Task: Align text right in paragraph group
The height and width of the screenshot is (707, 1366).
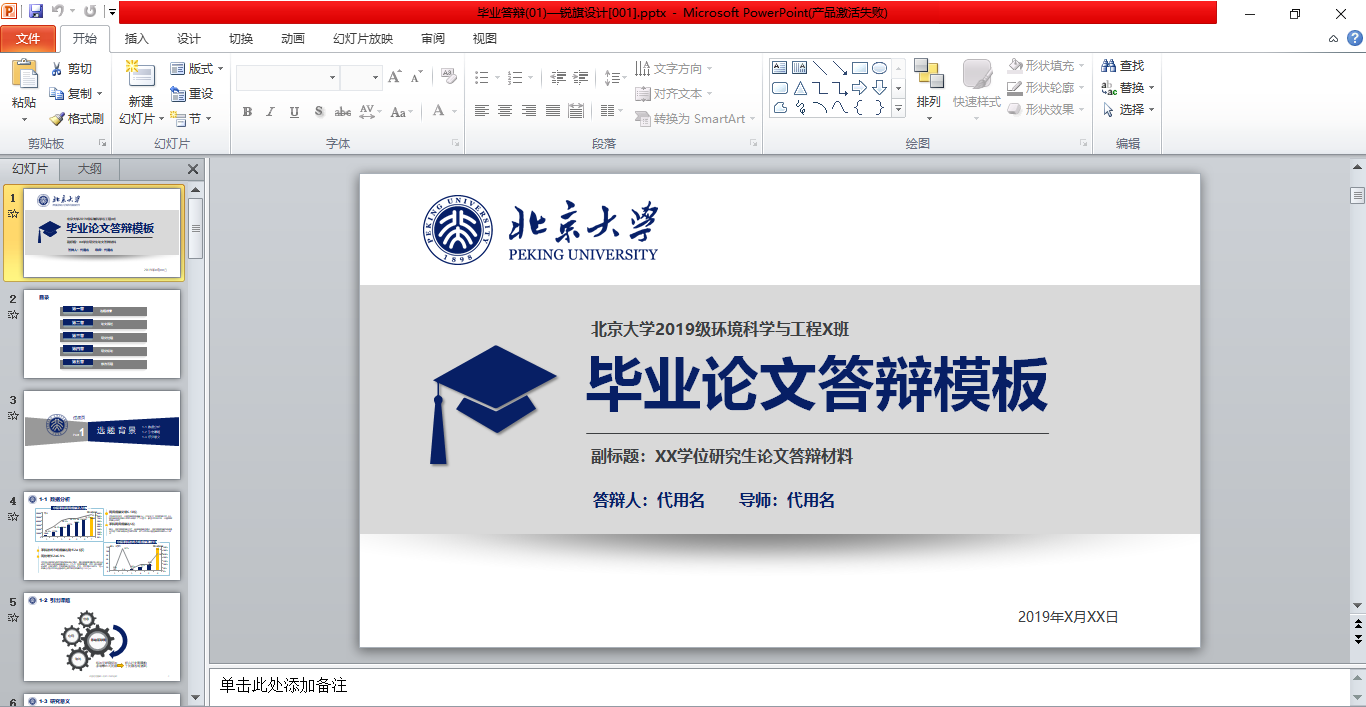Action: click(529, 111)
